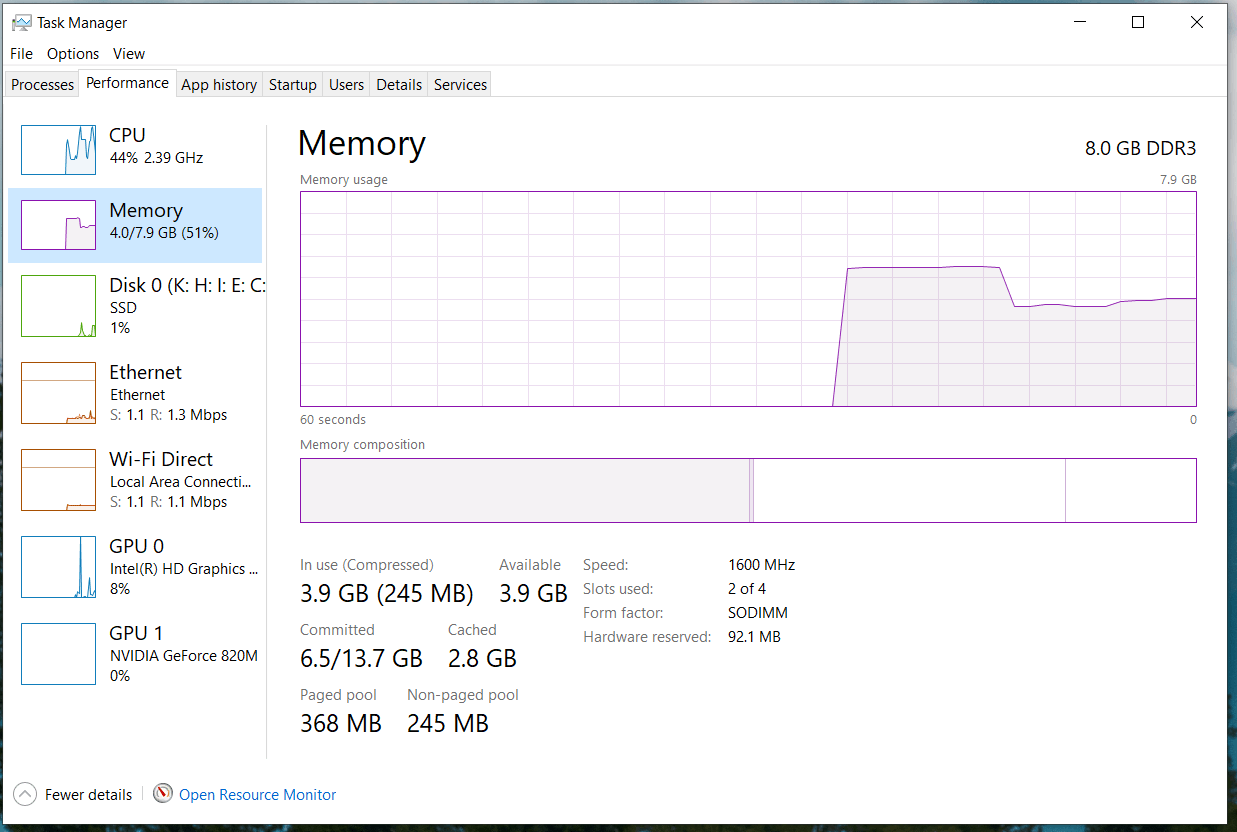The image size is (1237, 832).
Task: Switch to the Processes tab
Action: tap(42, 85)
